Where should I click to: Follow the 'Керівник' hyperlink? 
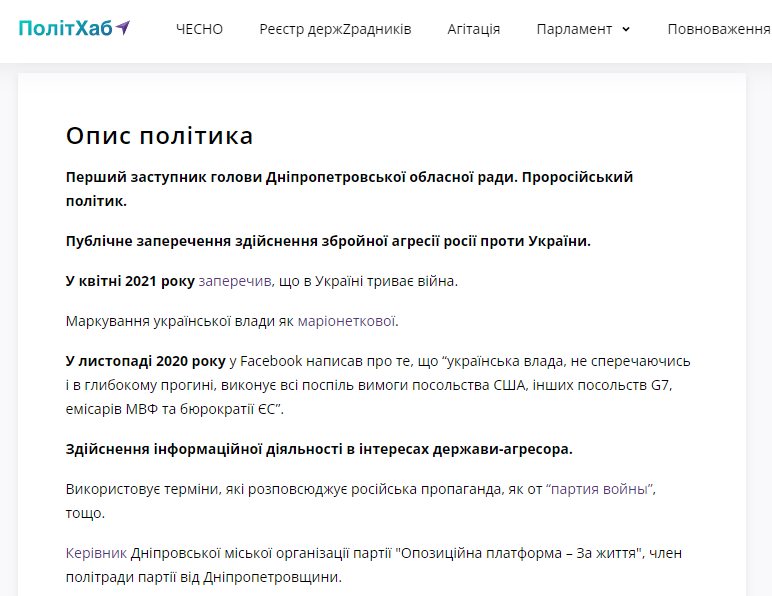[94, 553]
